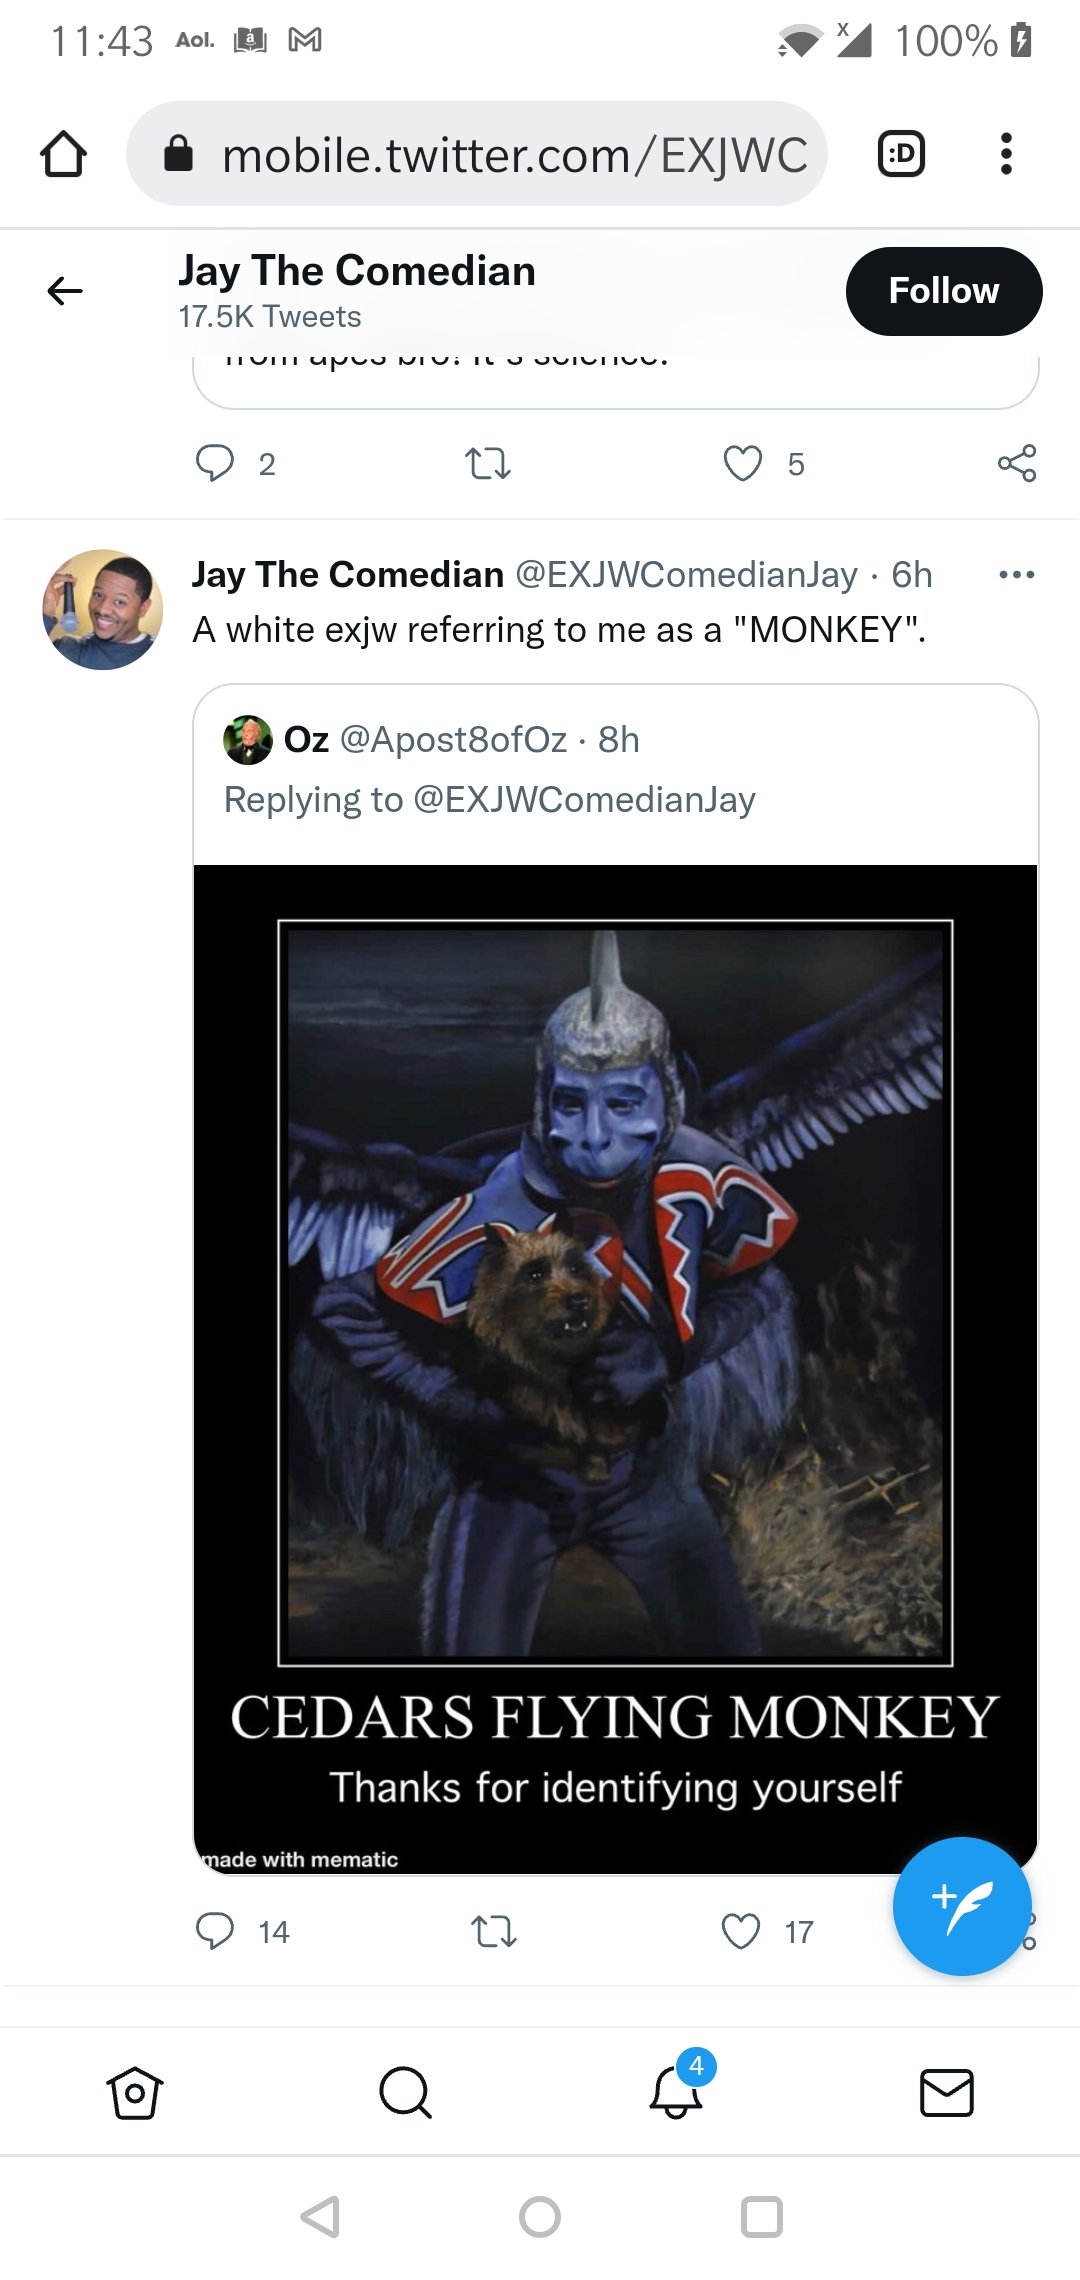
Task: Open the Cedars Flying Monkey meme image
Action: 615,1369
